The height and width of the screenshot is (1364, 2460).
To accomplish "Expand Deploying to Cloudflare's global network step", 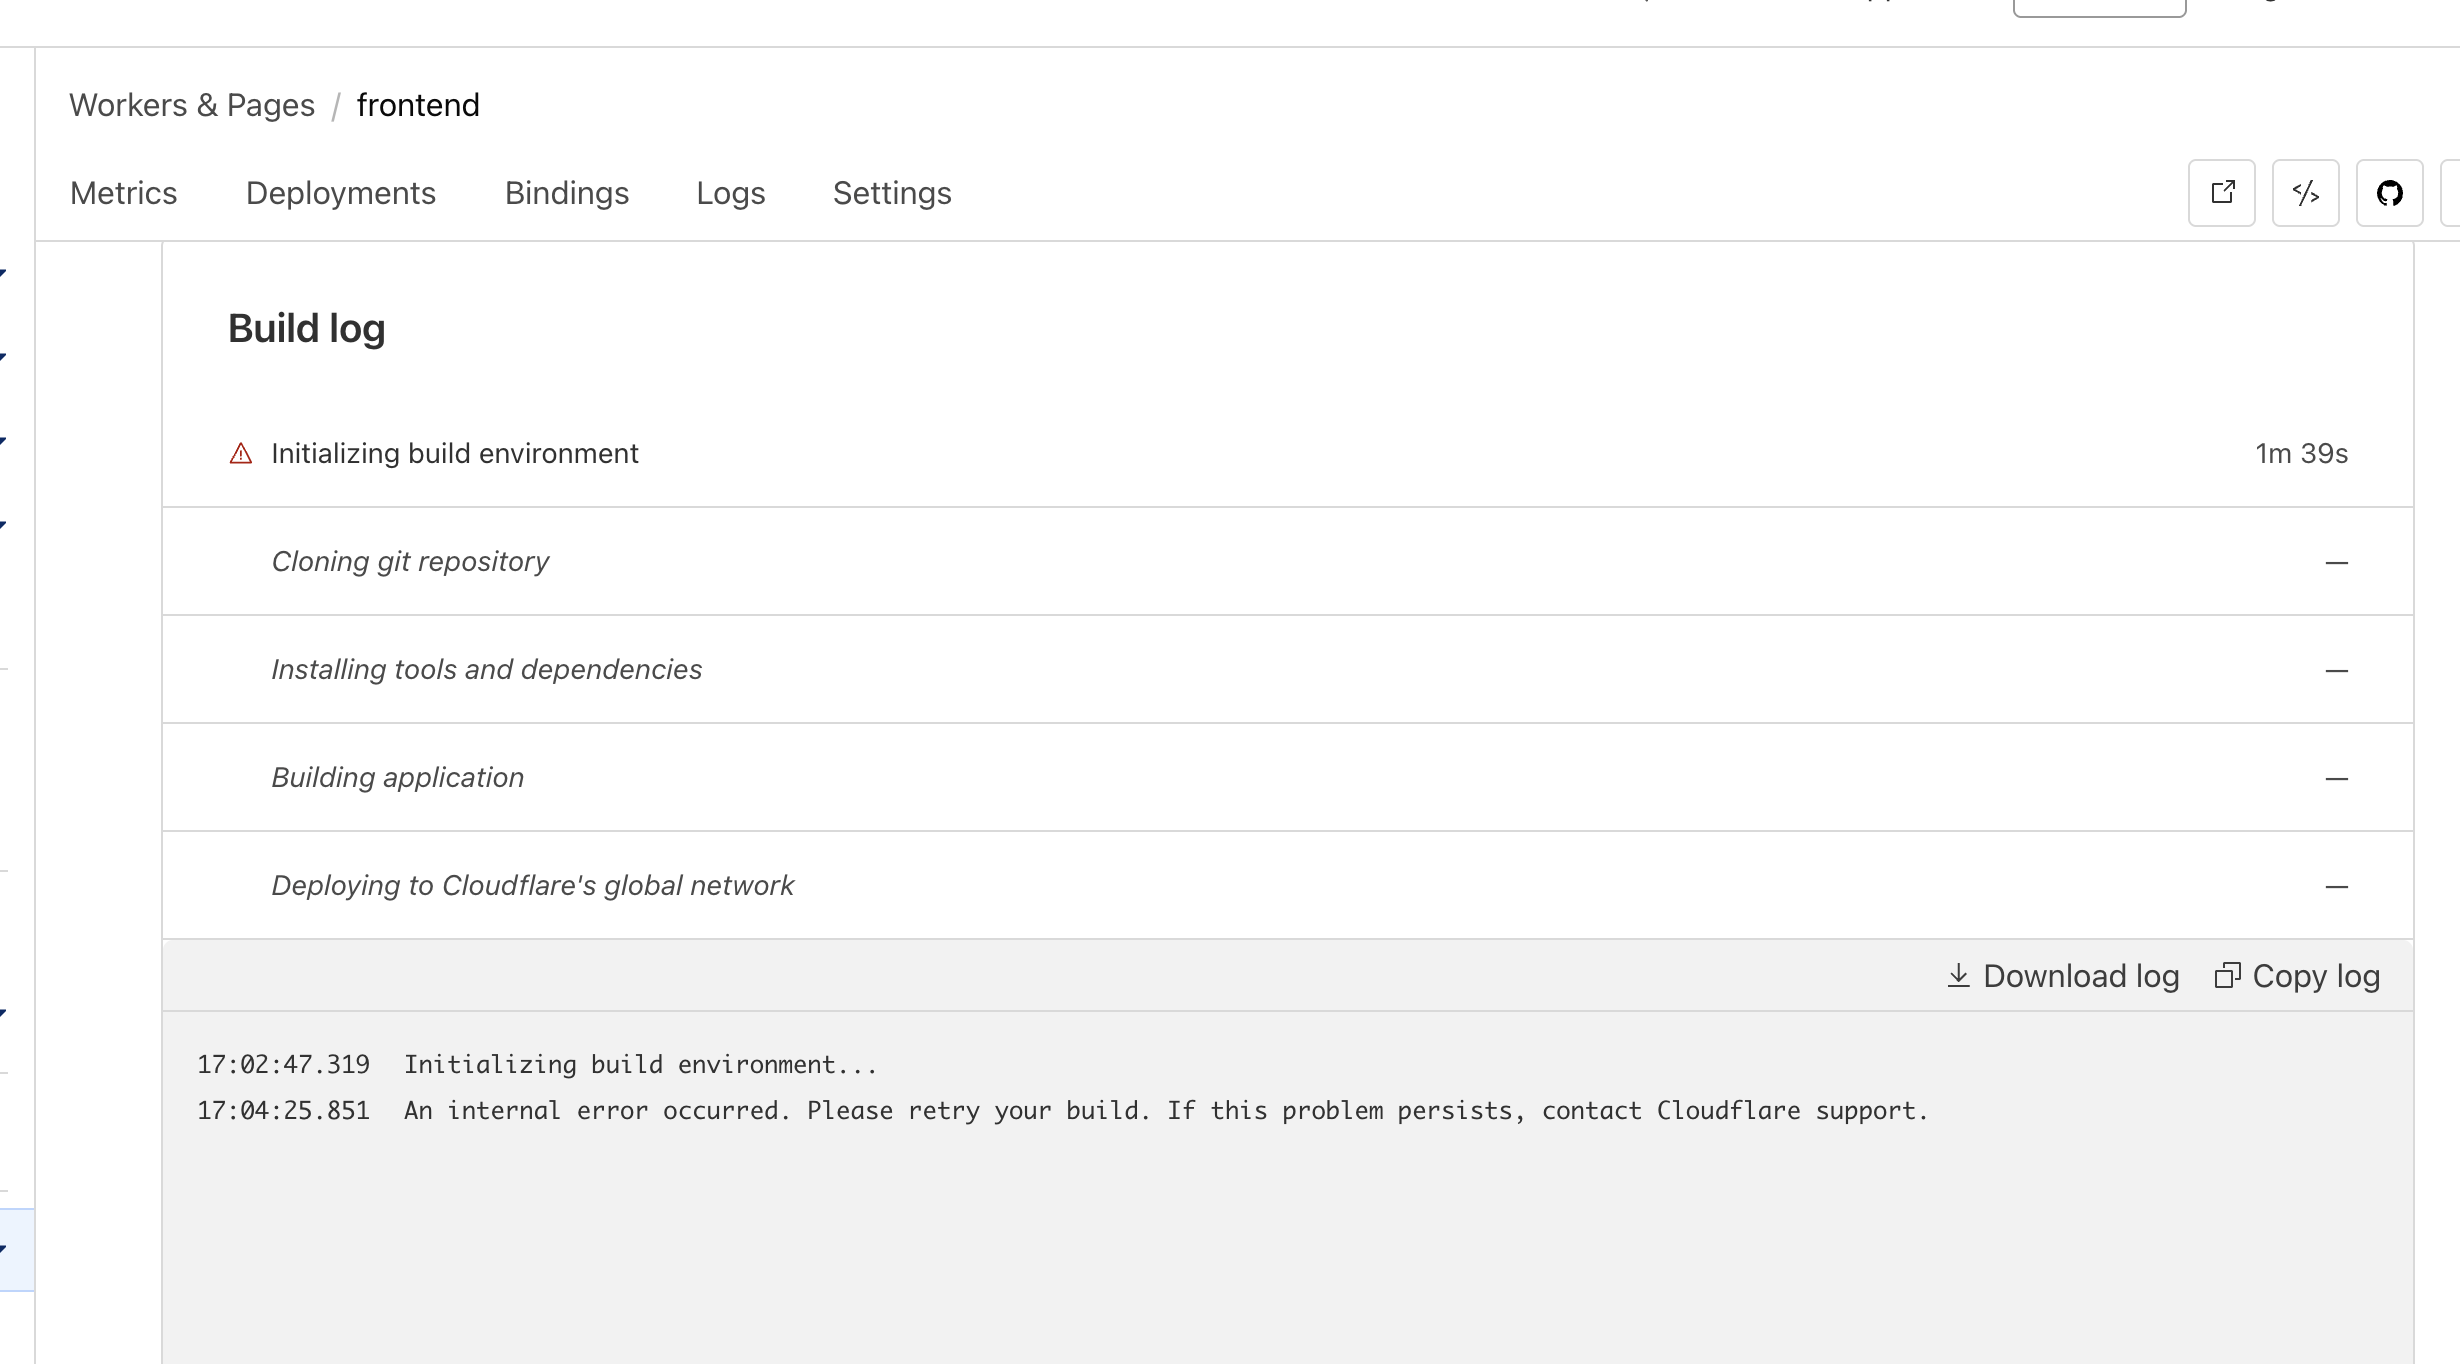I will [x=1288, y=886].
